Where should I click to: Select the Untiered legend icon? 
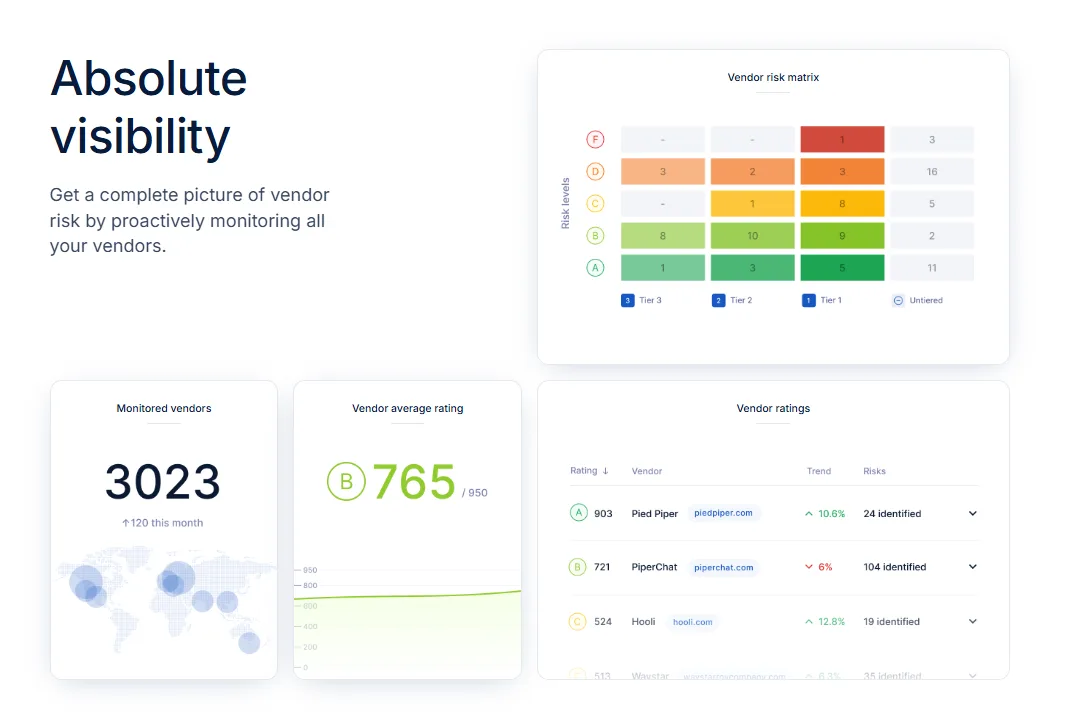[898, 301]
